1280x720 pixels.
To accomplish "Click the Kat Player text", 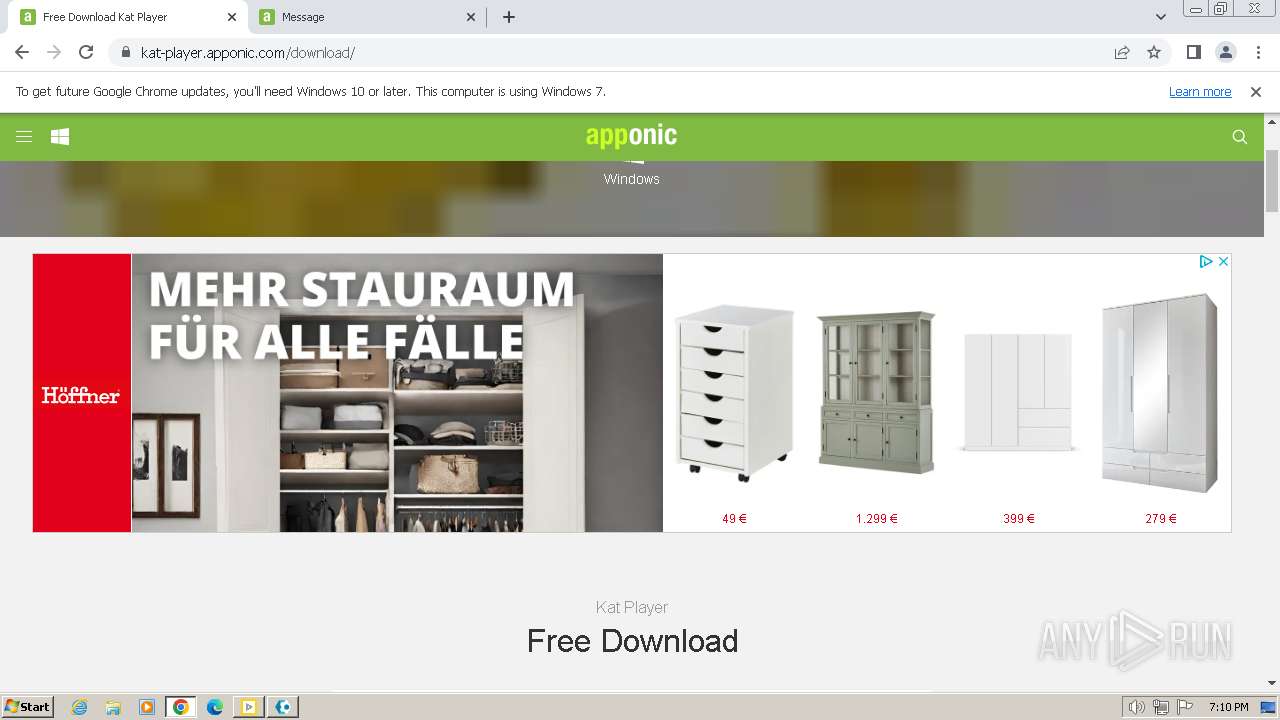I will click(632, 607).
